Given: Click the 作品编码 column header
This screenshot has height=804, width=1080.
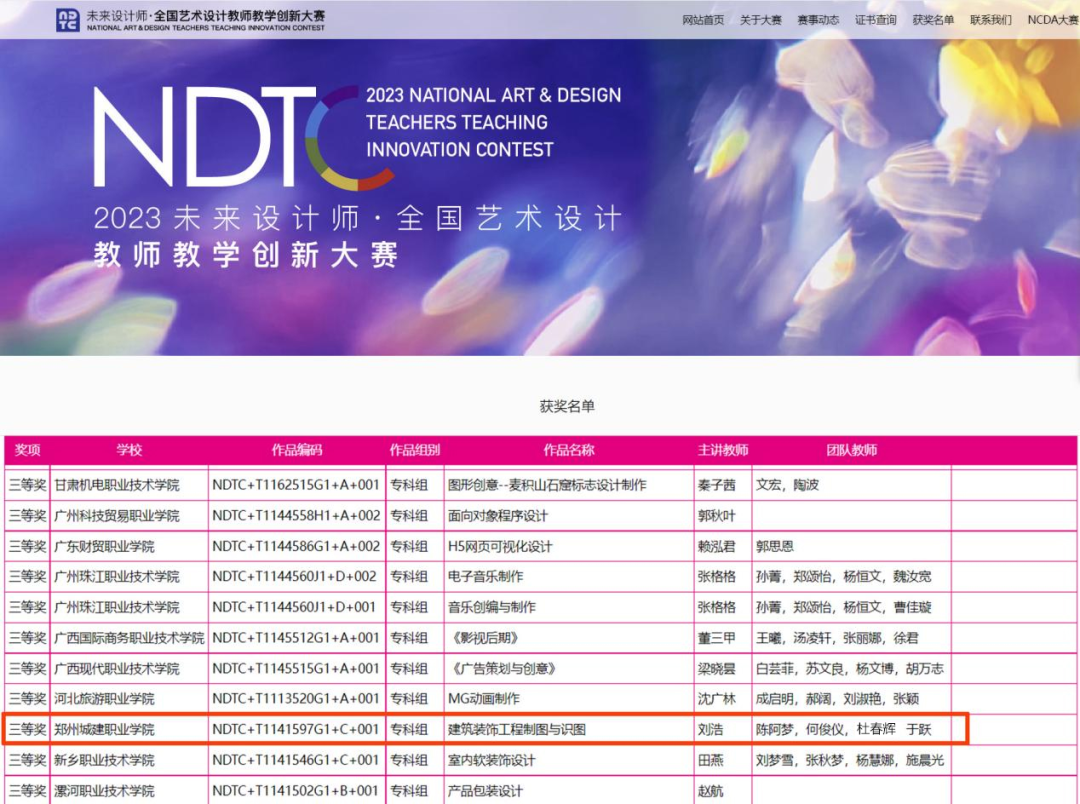Looking at the screenshot, I should tap(297, 450).
